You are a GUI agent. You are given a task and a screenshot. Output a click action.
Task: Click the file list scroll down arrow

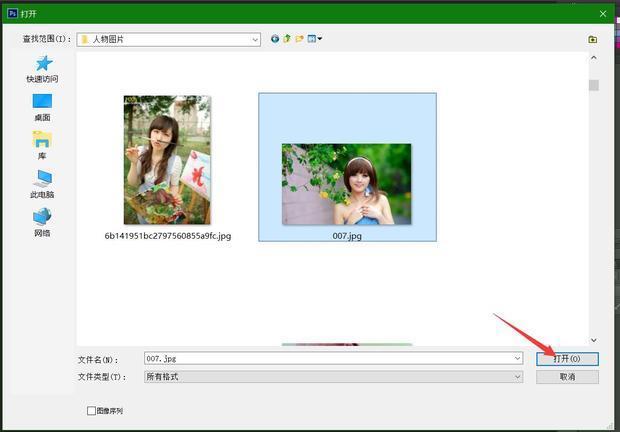point(593,340)
